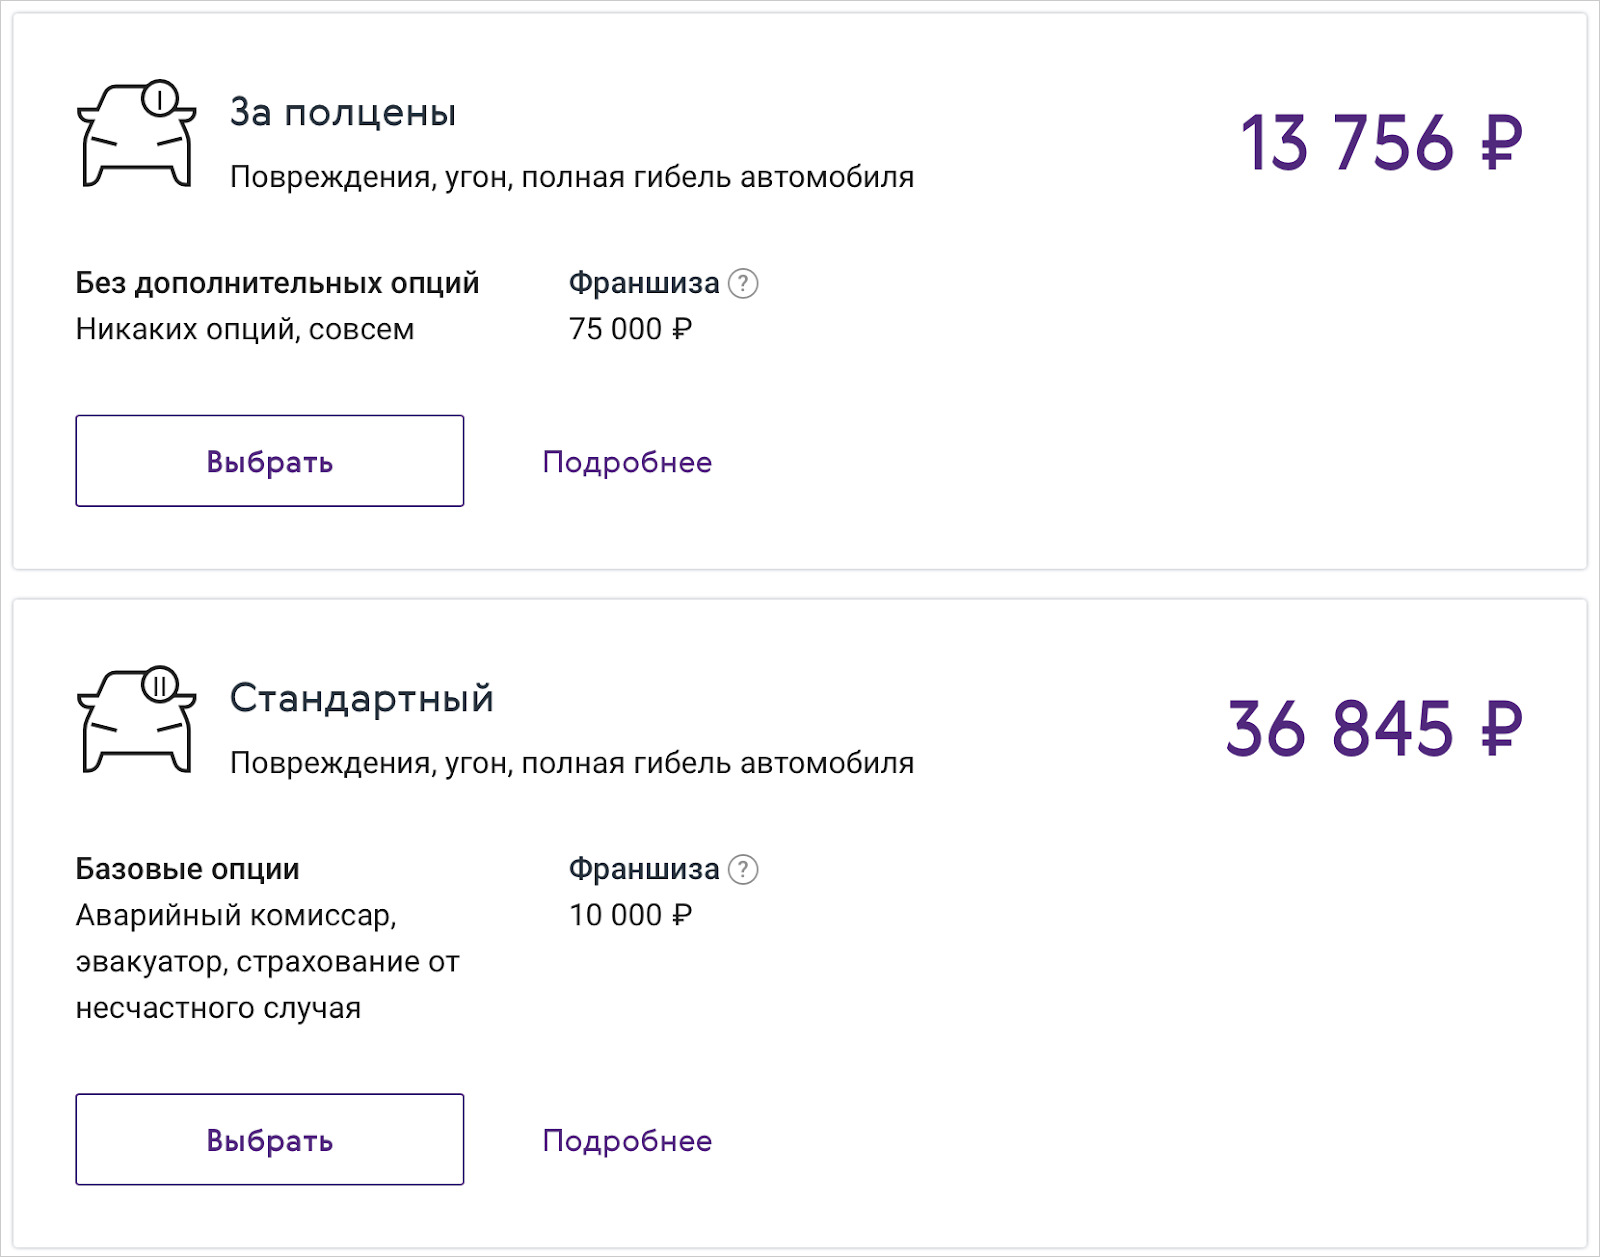Click the За полцены plan title
The height and width of the screenshot is (1257, 1600).
pyautogui.click(x=343, y=113)
